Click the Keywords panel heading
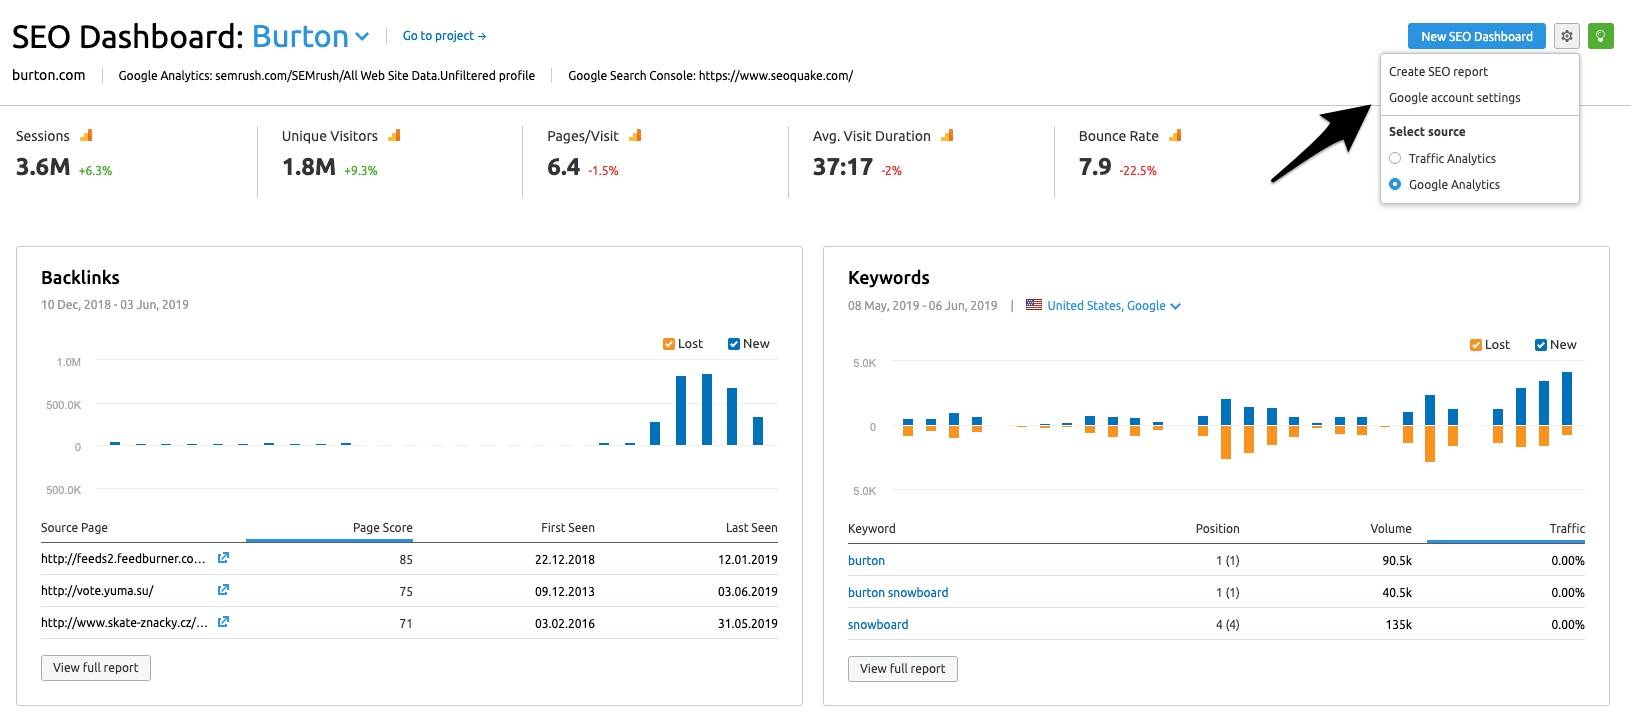Screen dimensions: 1631x716 click(x=888, y=278)
